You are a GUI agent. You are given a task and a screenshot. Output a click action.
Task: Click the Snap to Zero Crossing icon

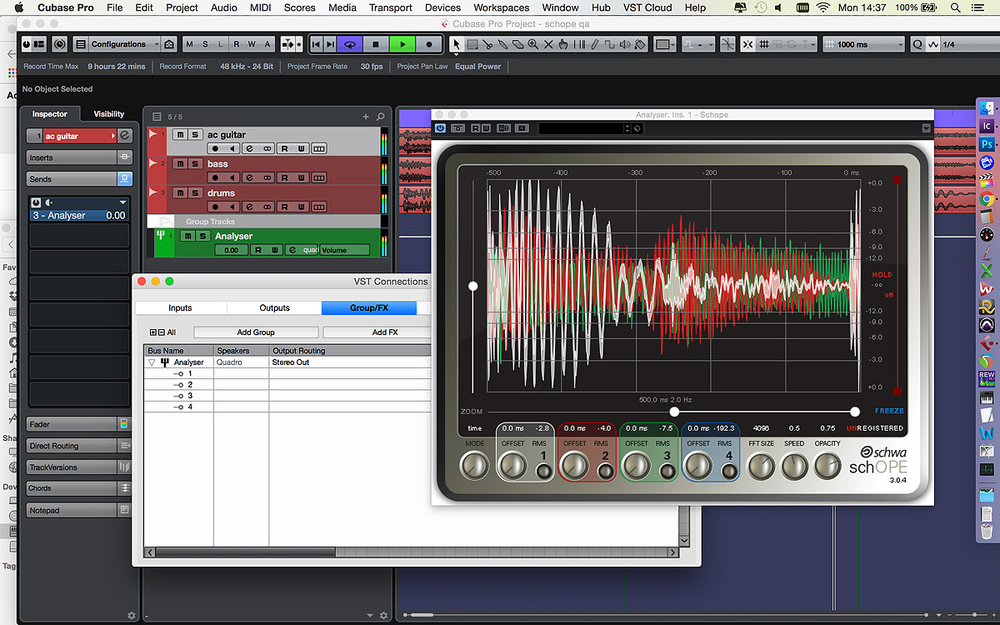pyautogui.click(x=727, y=44)
